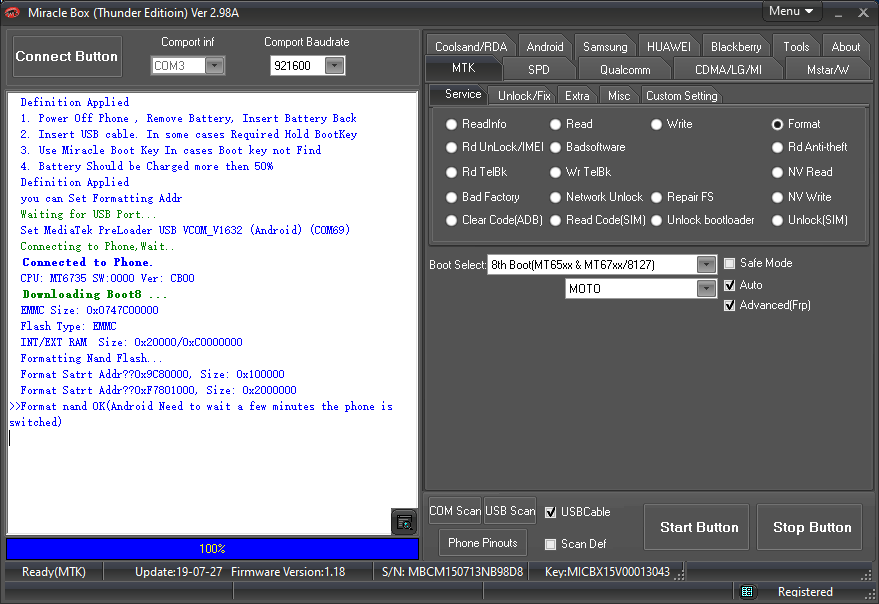Switch to the HUAWEI tab
879x604 pixels.
669,47
